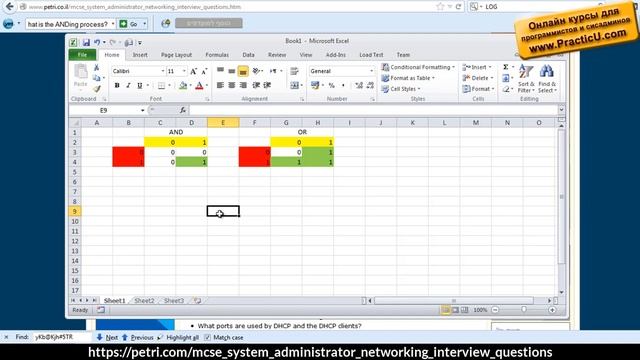Align text left in the cell

tap(220, 85)
